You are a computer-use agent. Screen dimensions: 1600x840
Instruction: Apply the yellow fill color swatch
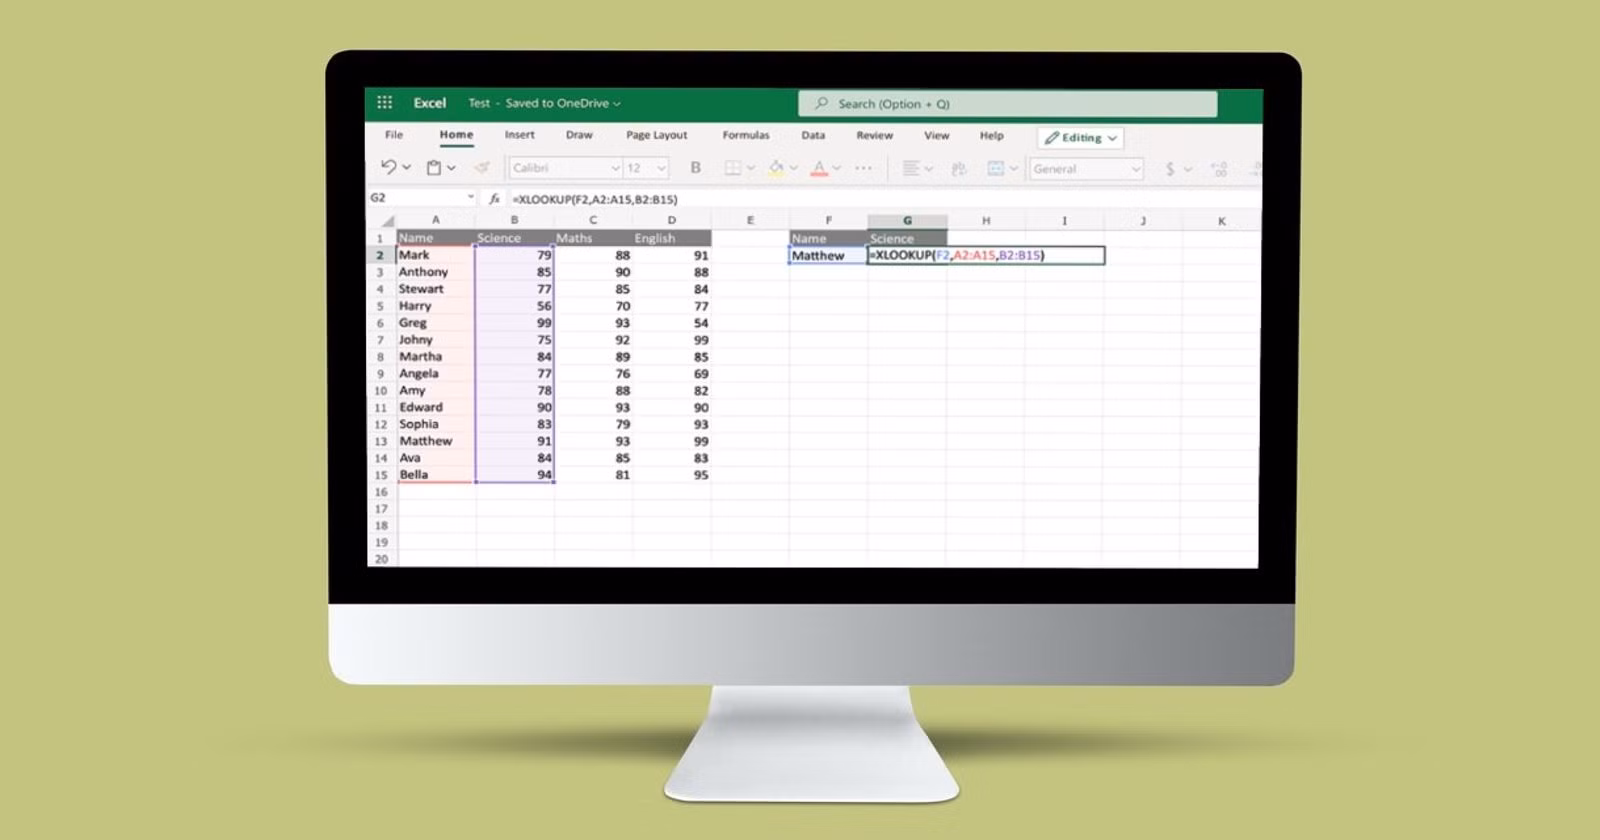pos(776,168)
